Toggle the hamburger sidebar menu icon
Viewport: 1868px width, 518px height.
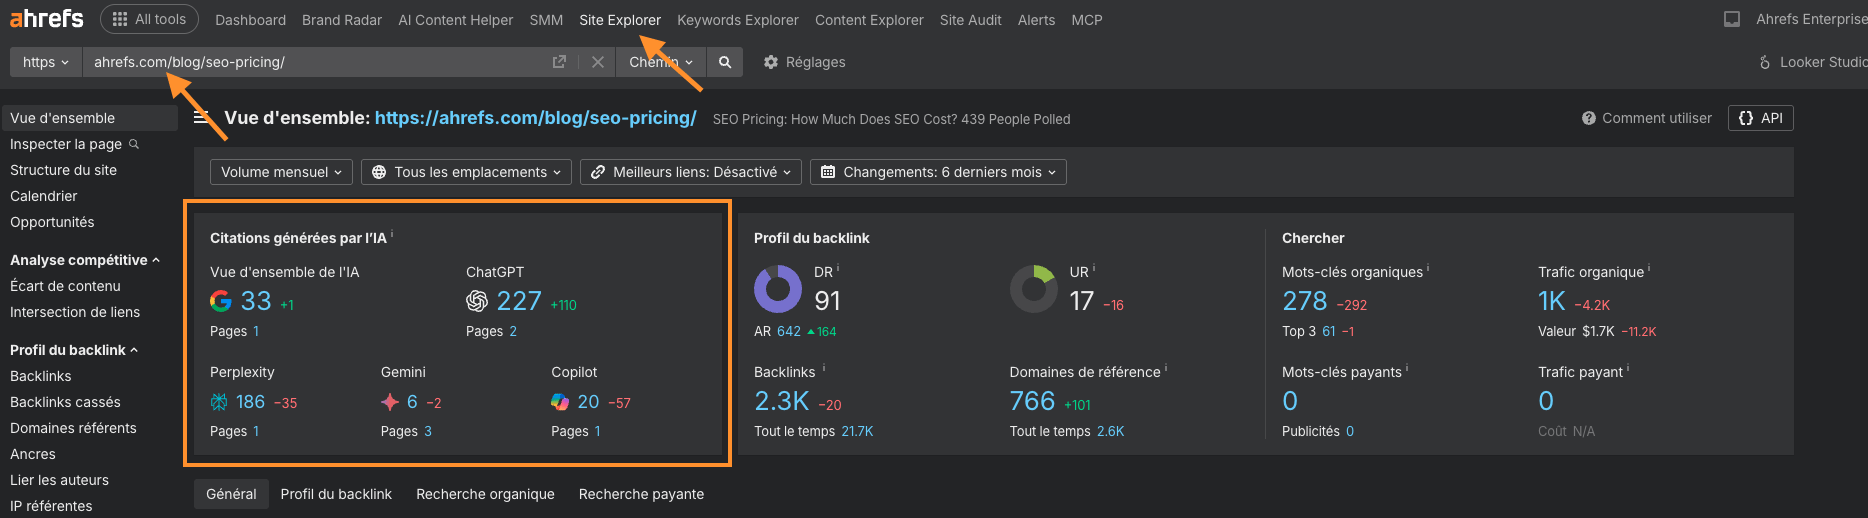click(202, 118)
